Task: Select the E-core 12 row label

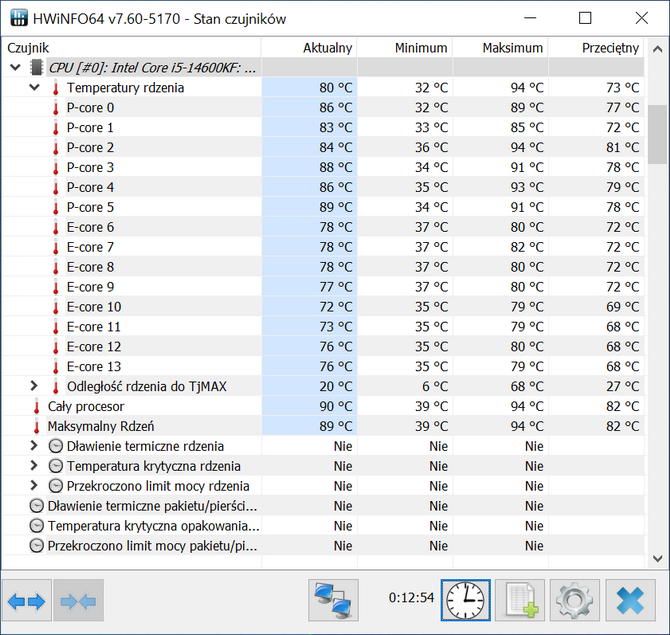Action: pos(94,347)
